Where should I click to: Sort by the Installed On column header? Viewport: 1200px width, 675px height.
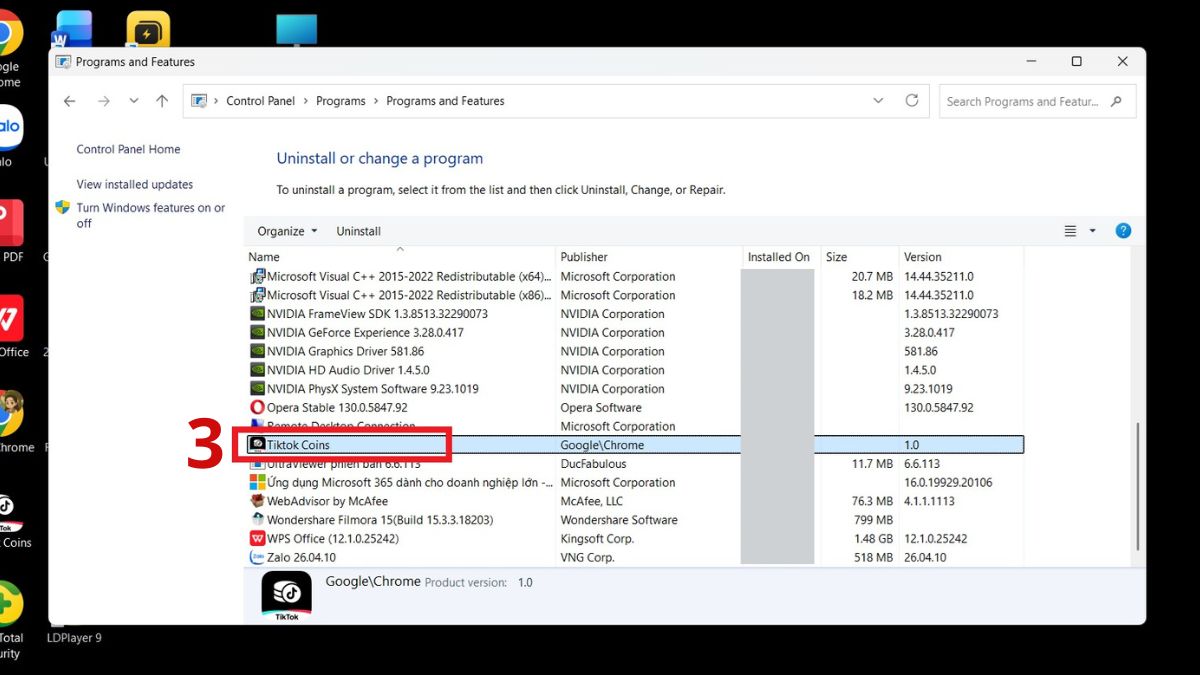click(781, 257)
